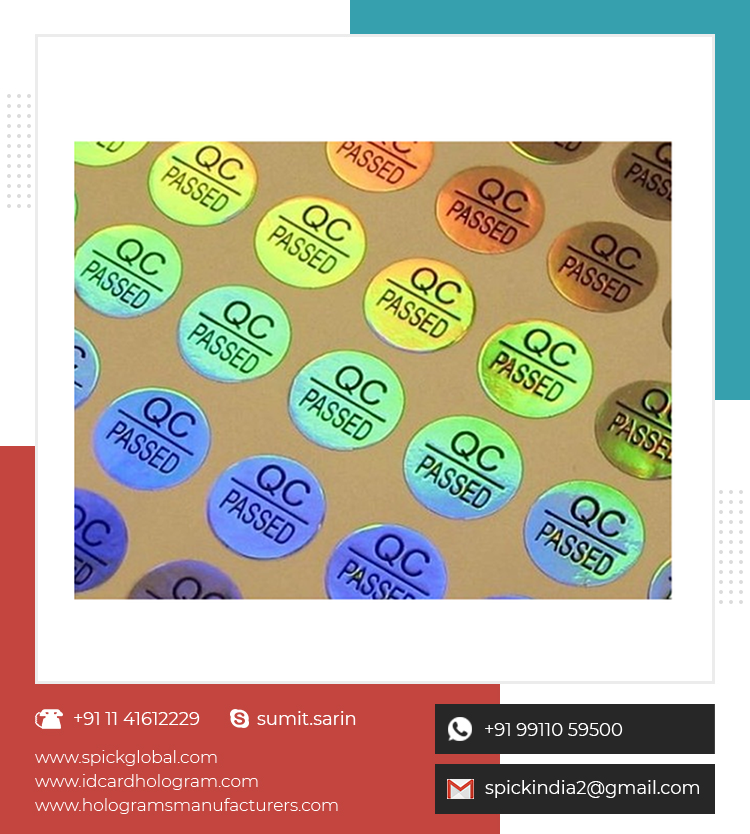
Task: Click the Skype icon next to sumit.sarin
Action: click(x=239, y=719)
